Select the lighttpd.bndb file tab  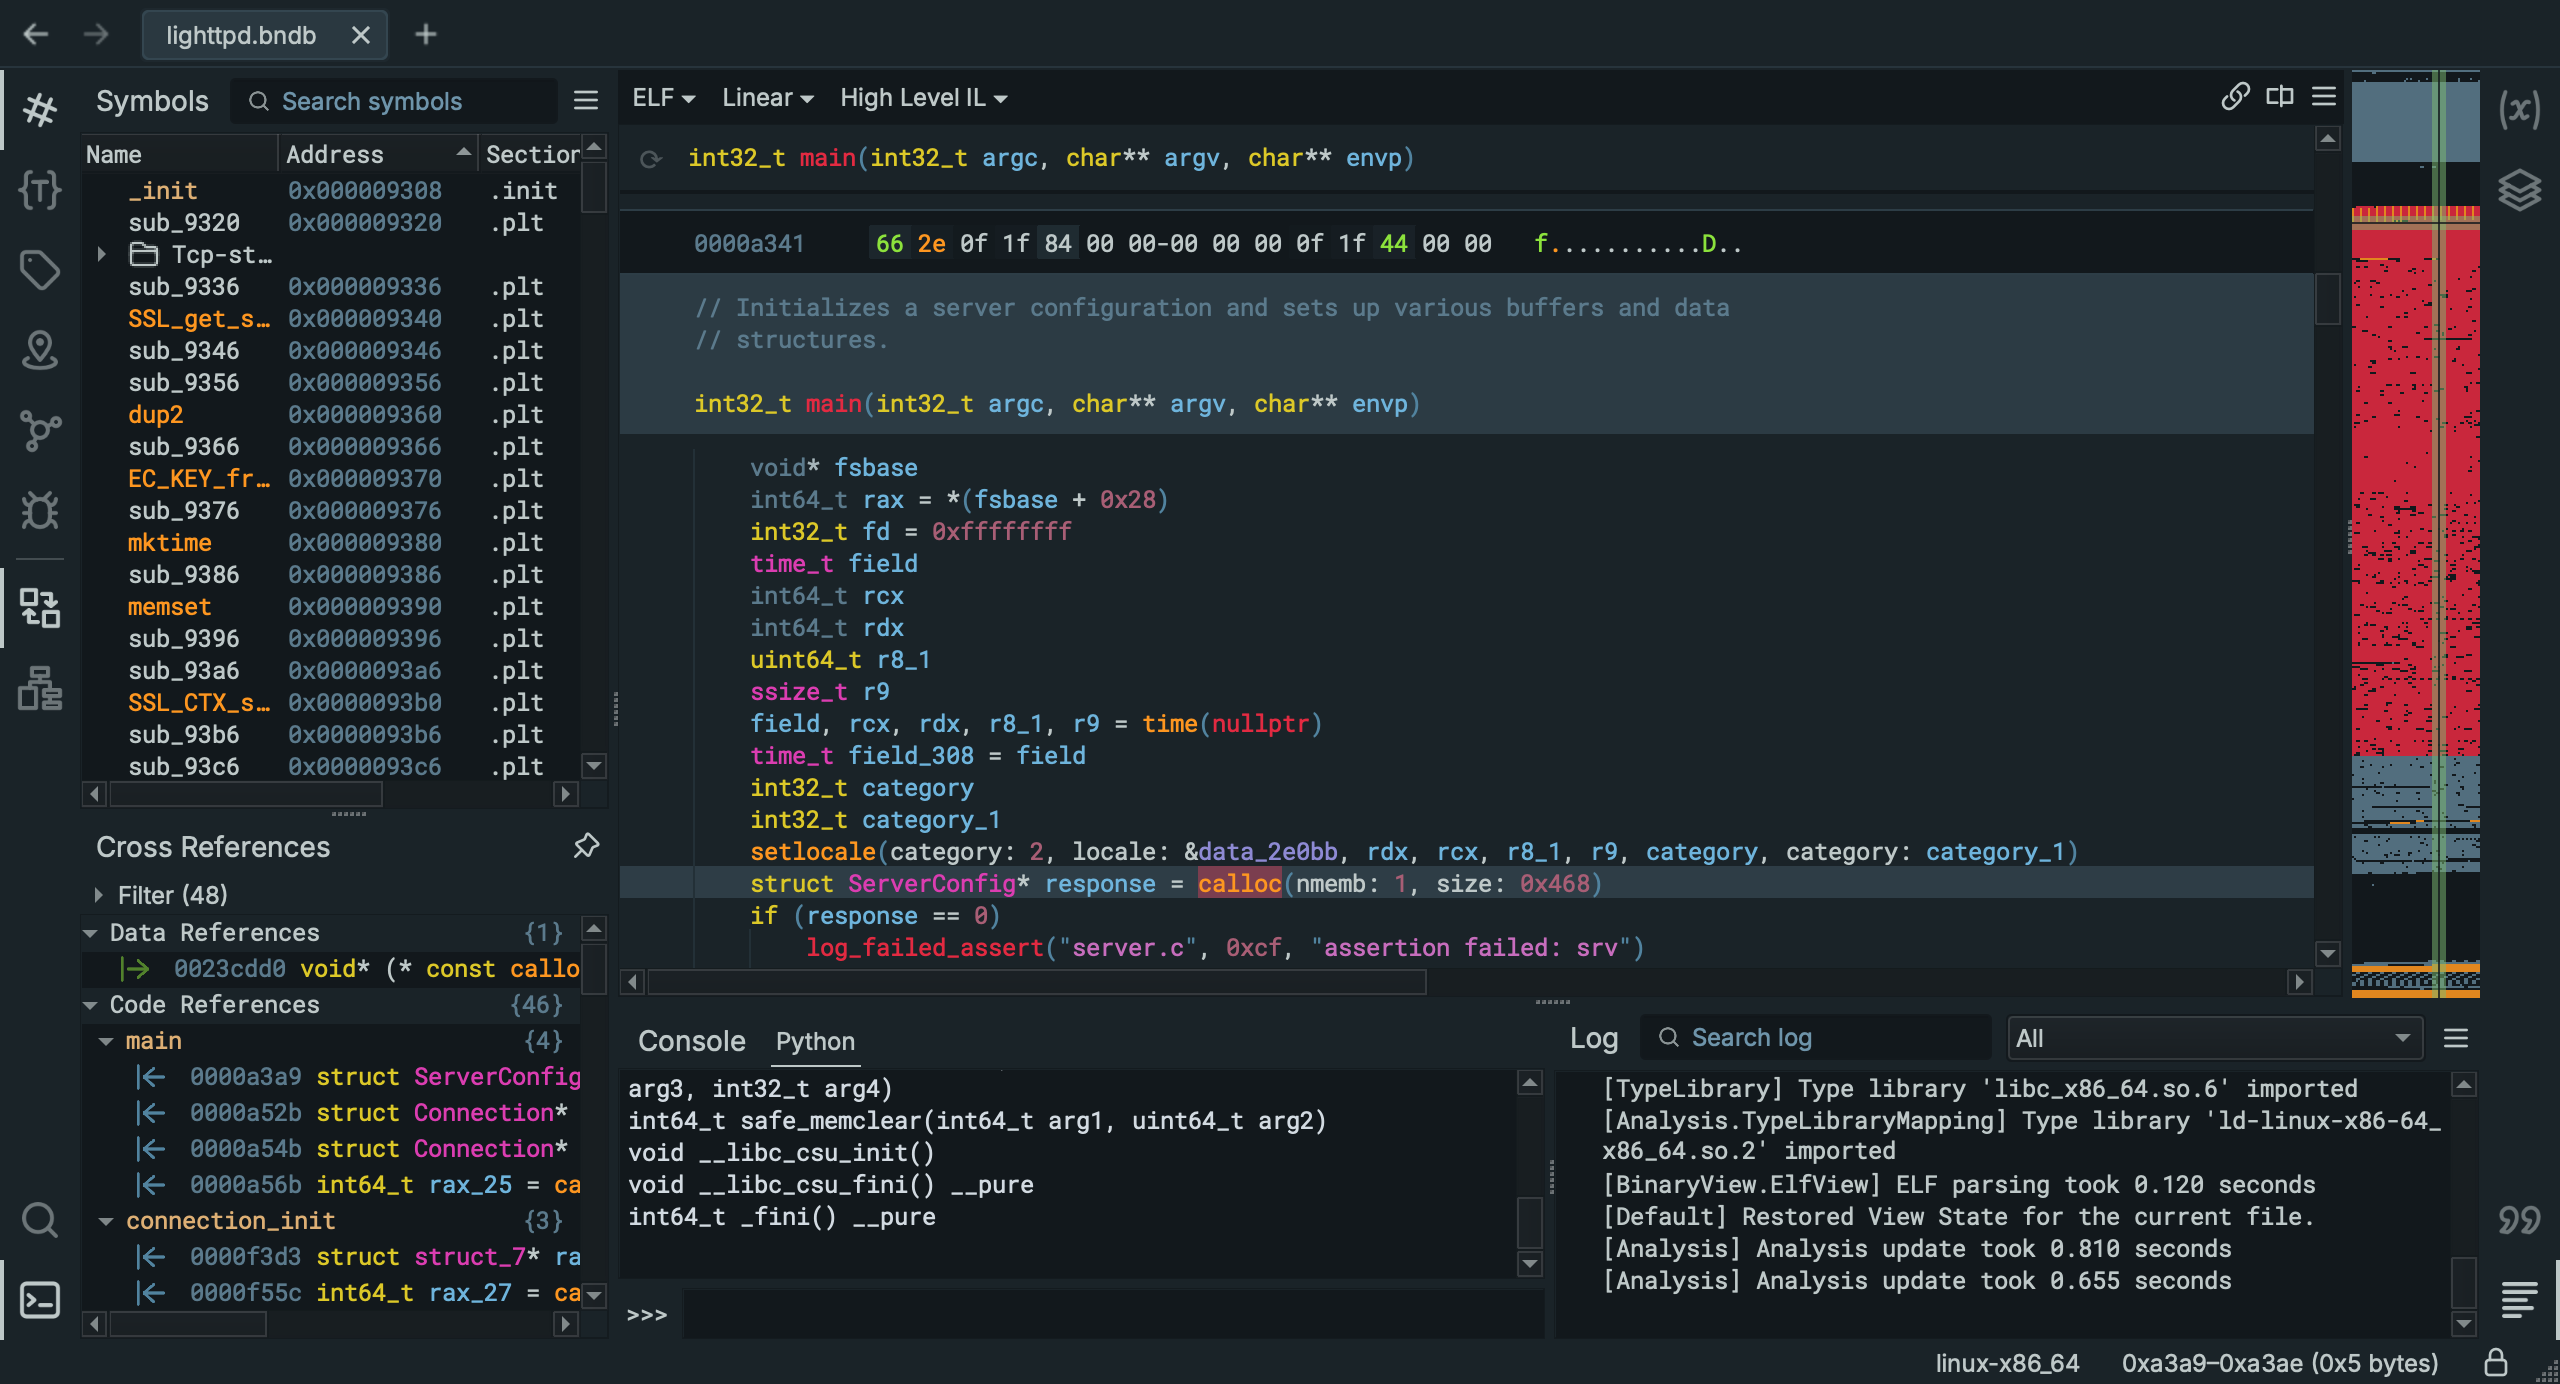point(241,35)
